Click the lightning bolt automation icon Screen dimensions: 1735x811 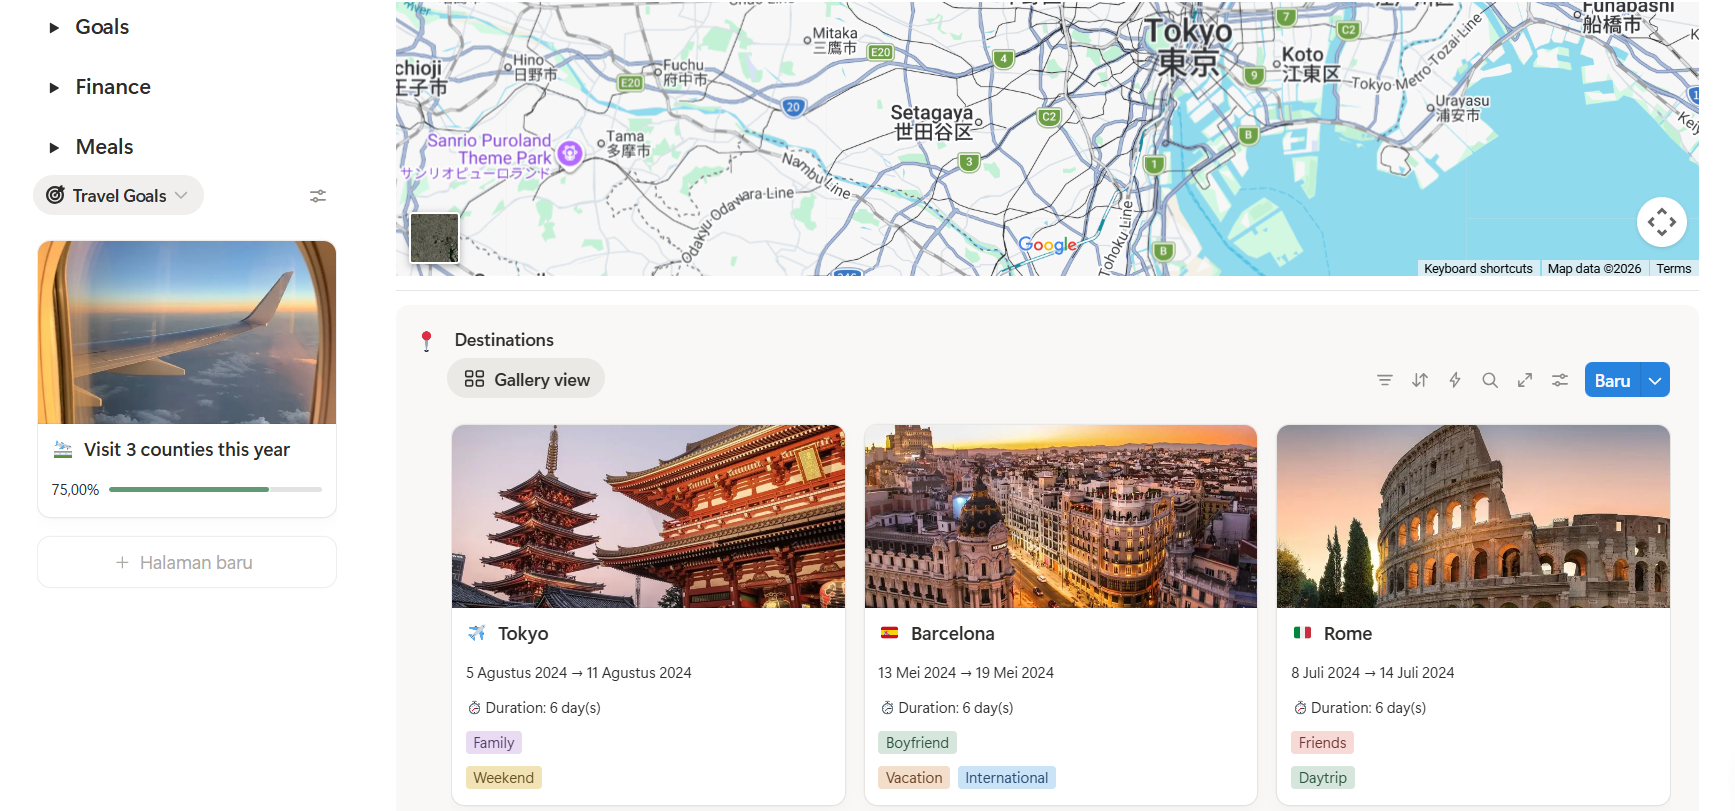point(1455,380)
